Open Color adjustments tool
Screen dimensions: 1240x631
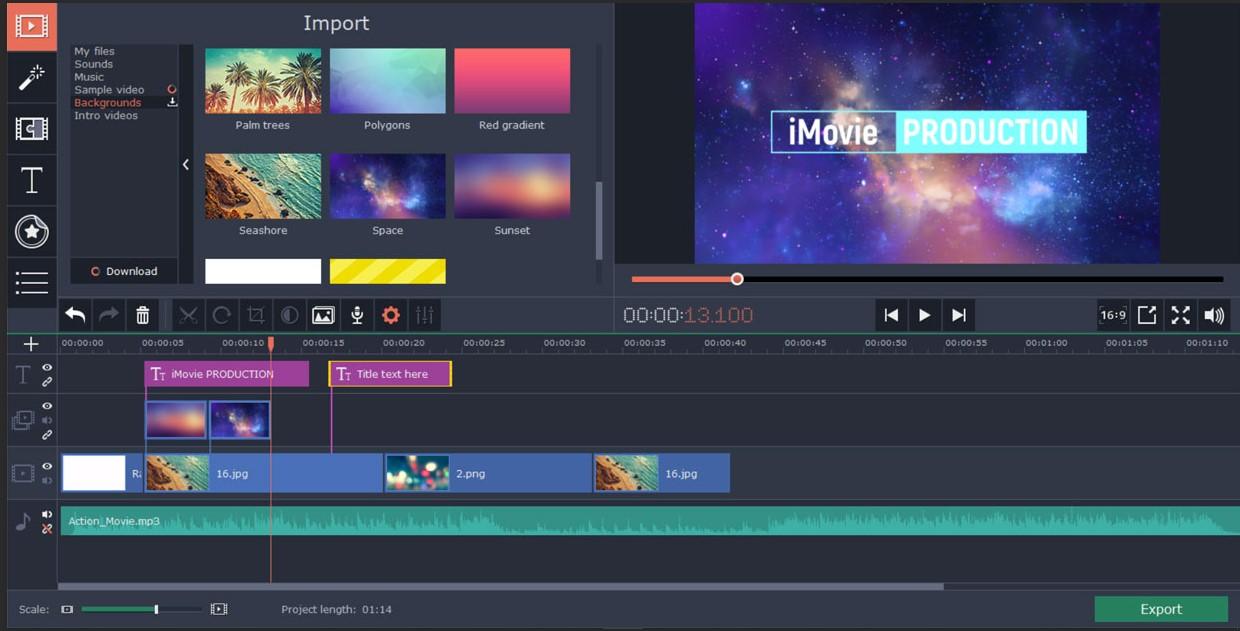coord(289,315)
